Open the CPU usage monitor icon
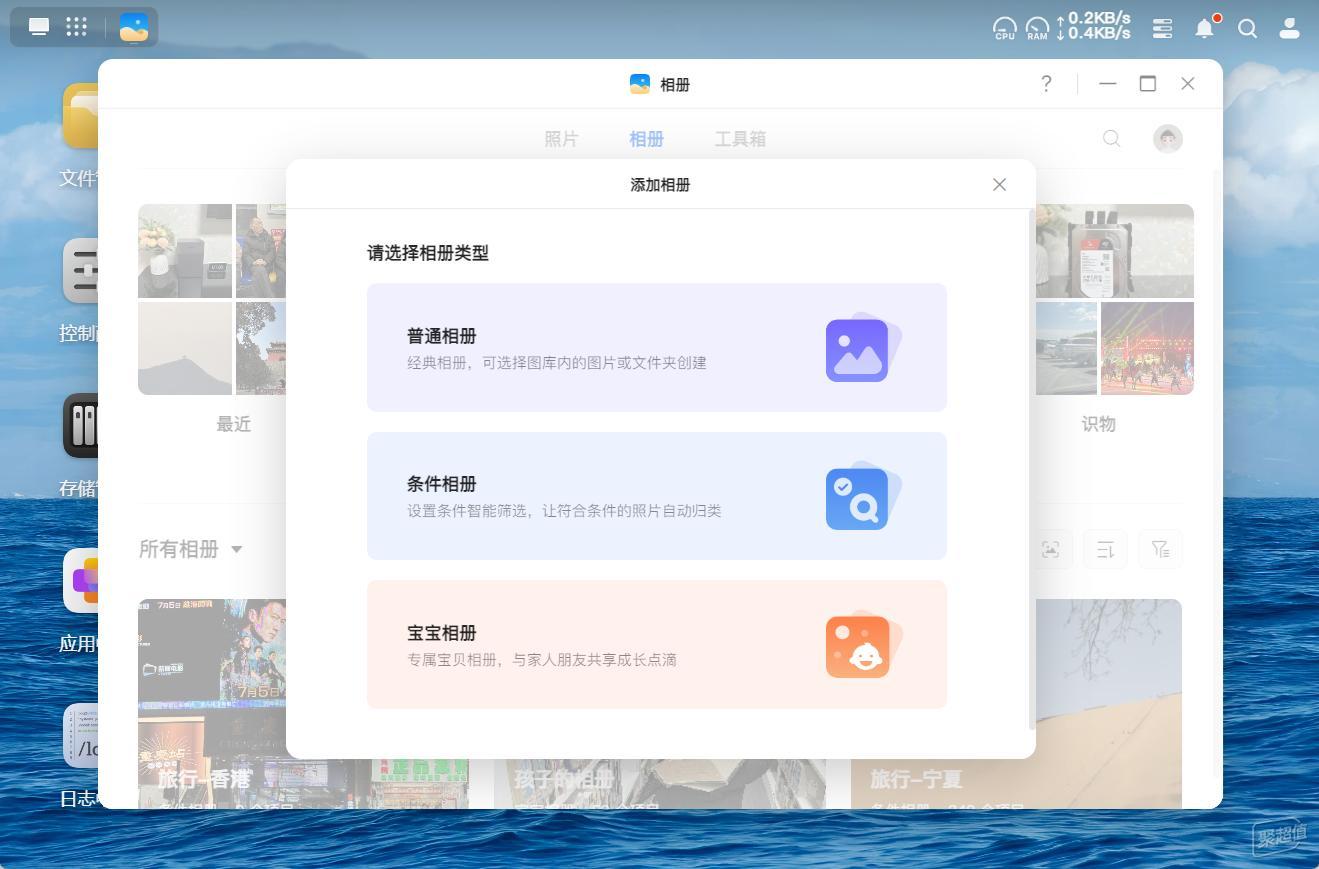Screen dimensions: 1319x869 pyautogui.click(x=1004, y=28)
